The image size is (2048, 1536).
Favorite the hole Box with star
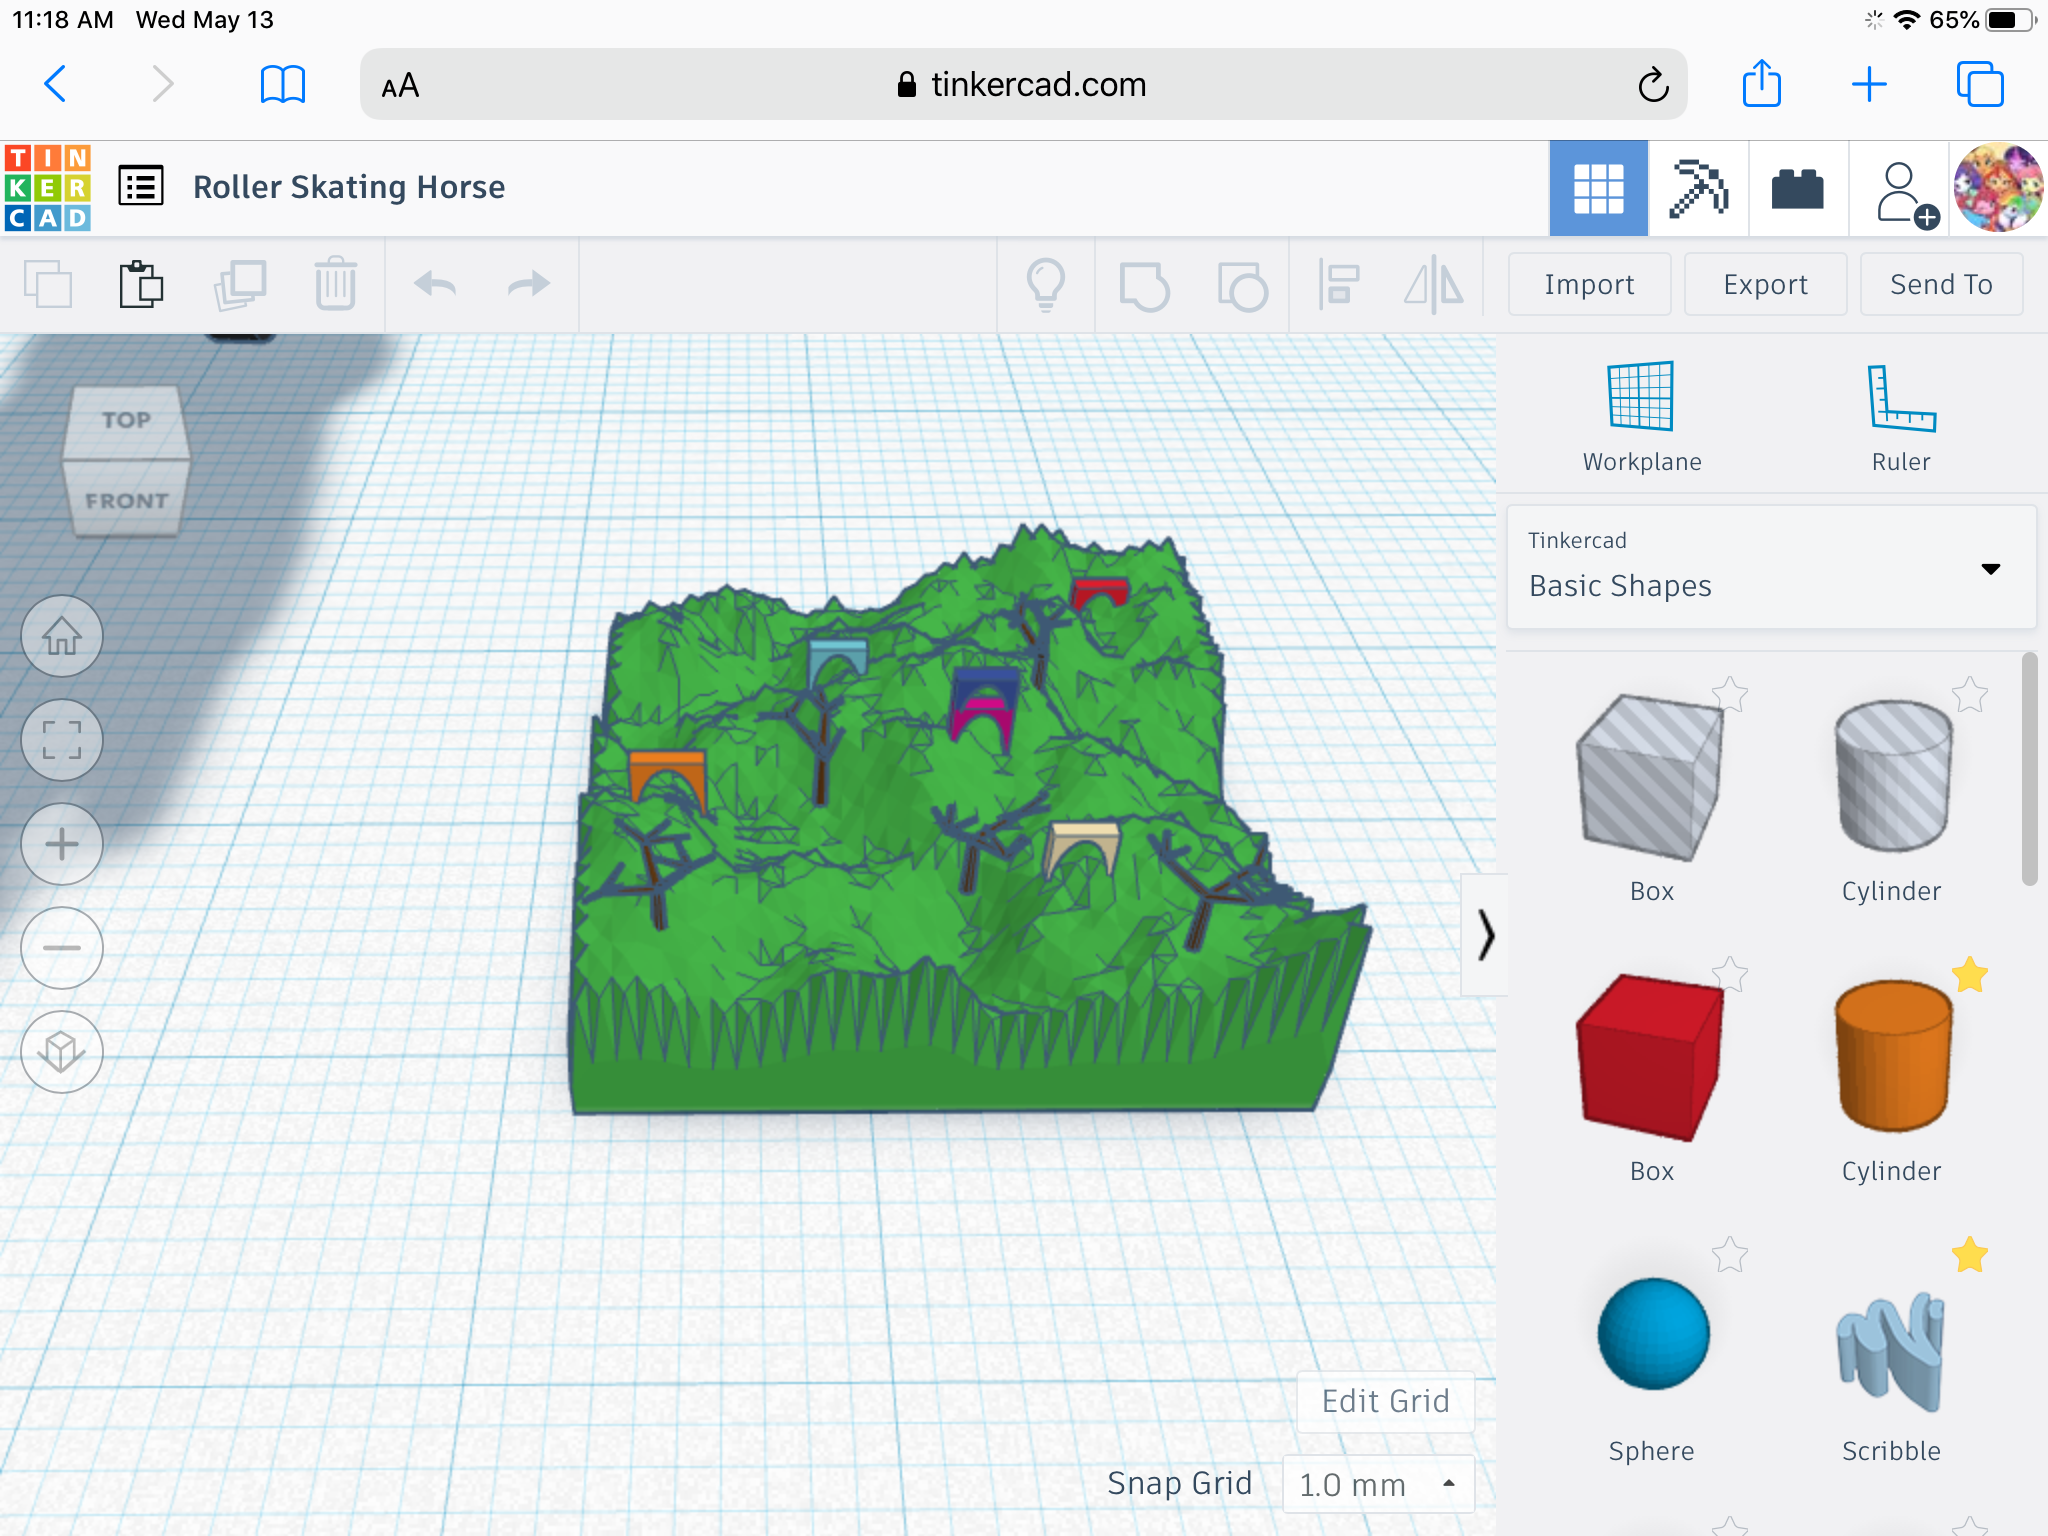1729,694
